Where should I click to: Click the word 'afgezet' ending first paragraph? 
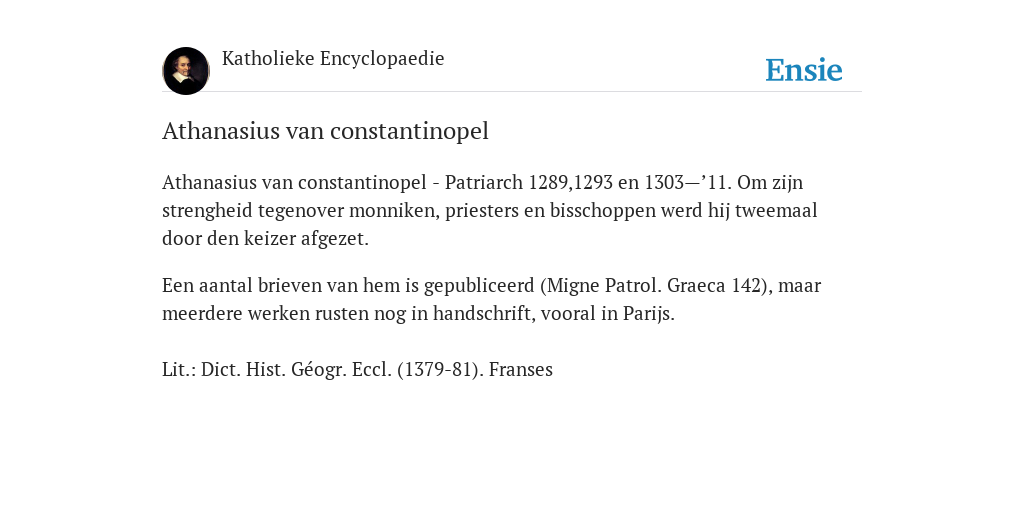click(x=332, y=239)
